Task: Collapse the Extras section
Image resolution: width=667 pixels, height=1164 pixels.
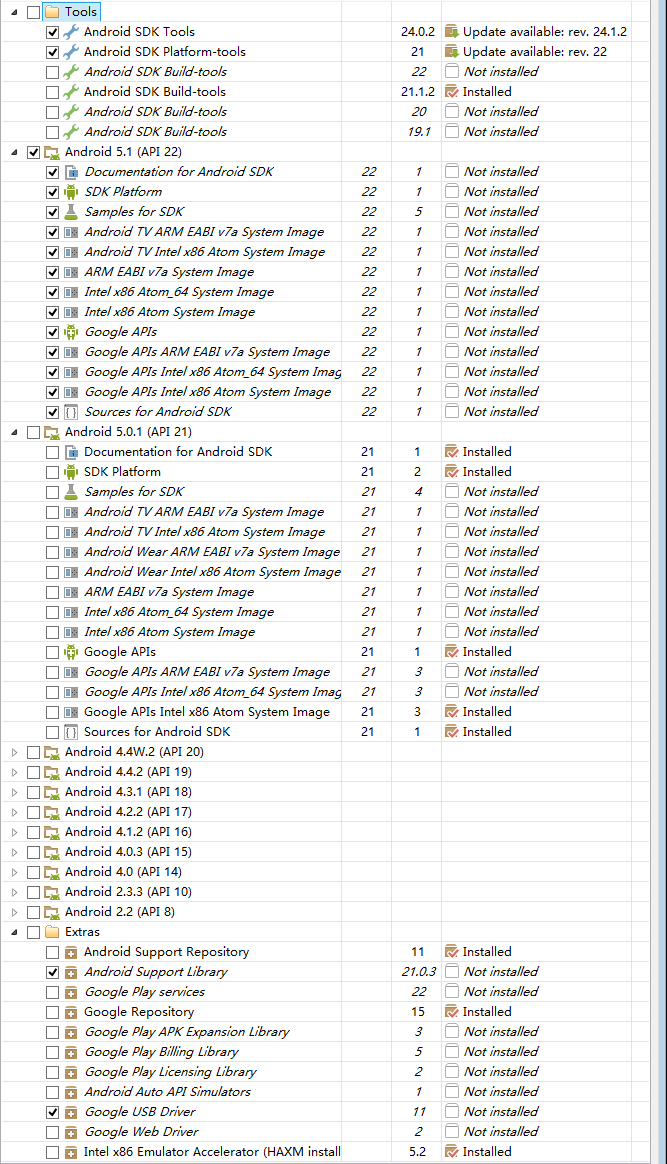Action: pos(14,932)
